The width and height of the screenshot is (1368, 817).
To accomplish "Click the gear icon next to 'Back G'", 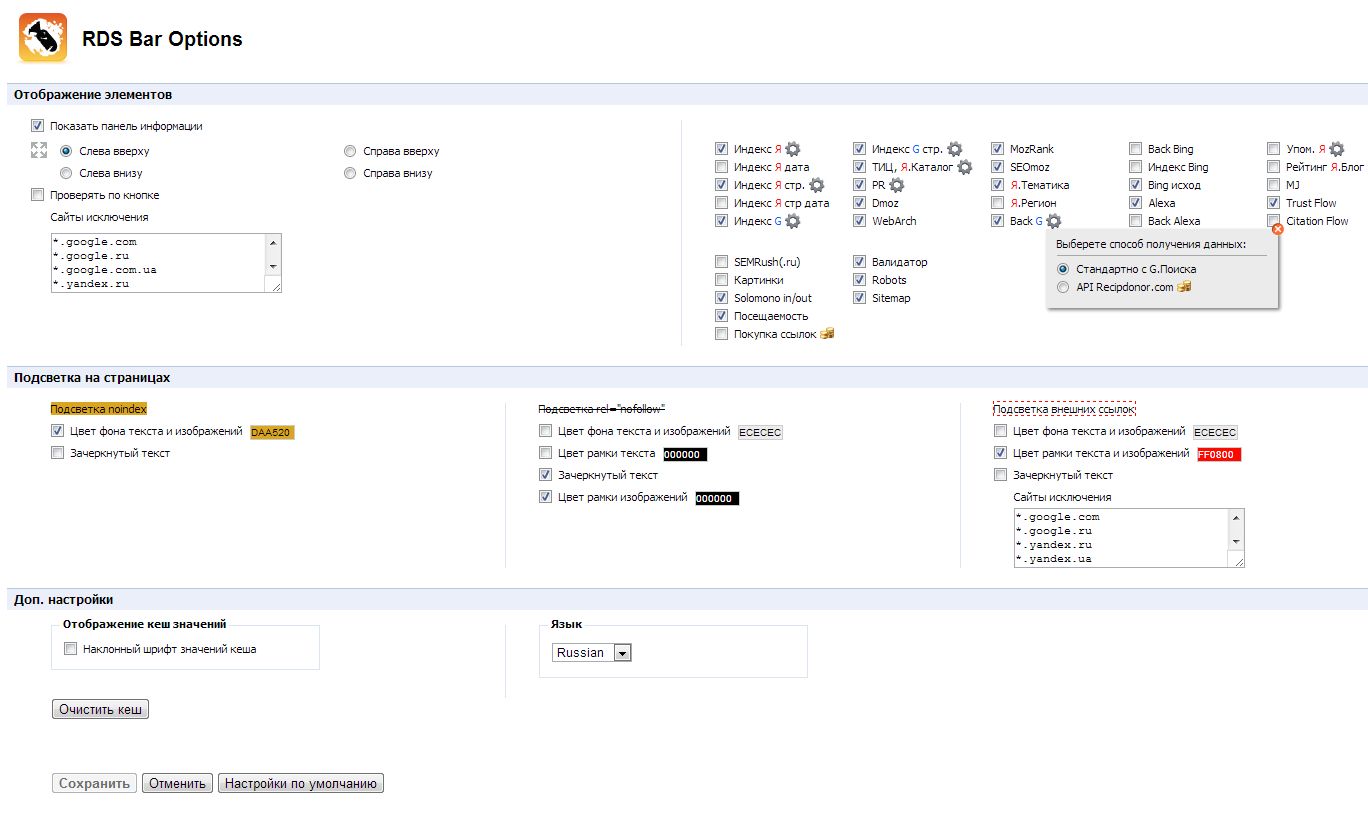I will 1054,221.
